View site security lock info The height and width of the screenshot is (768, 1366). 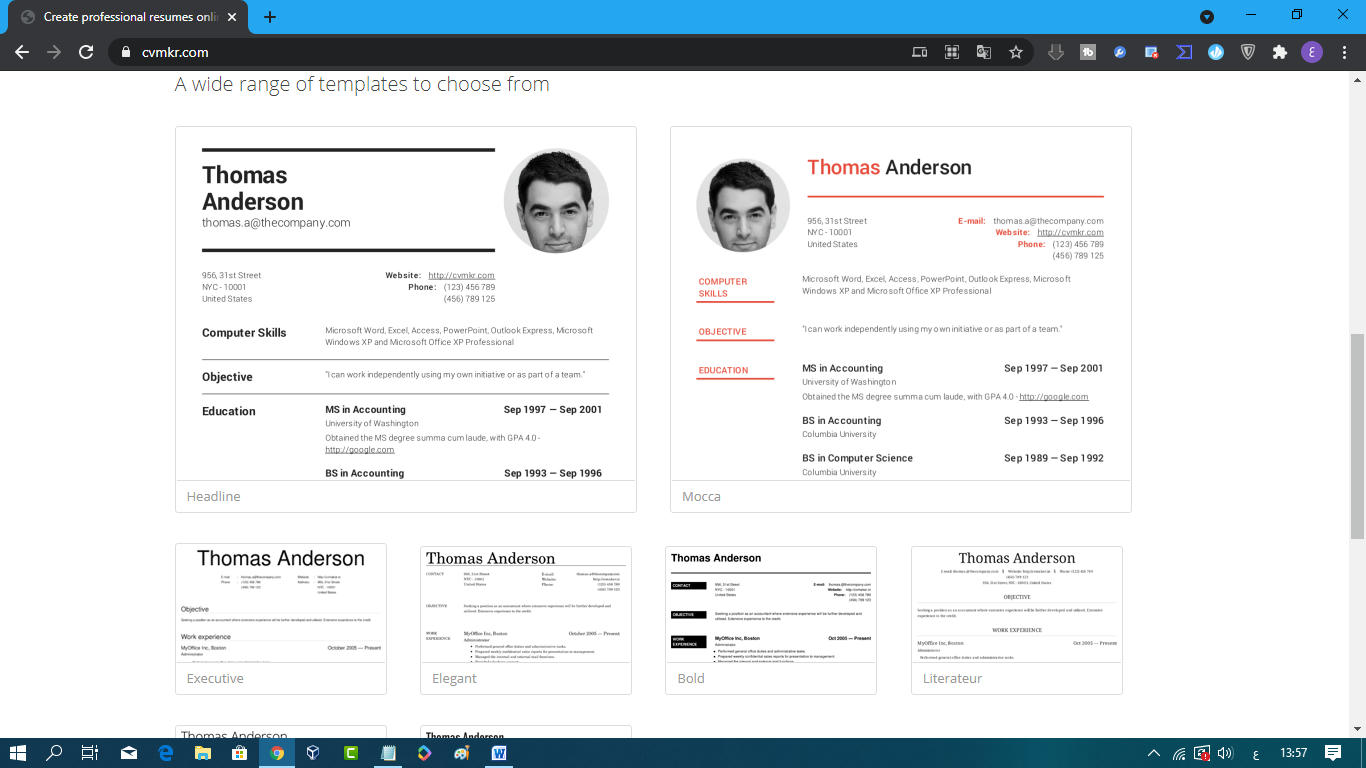(125, 52)
